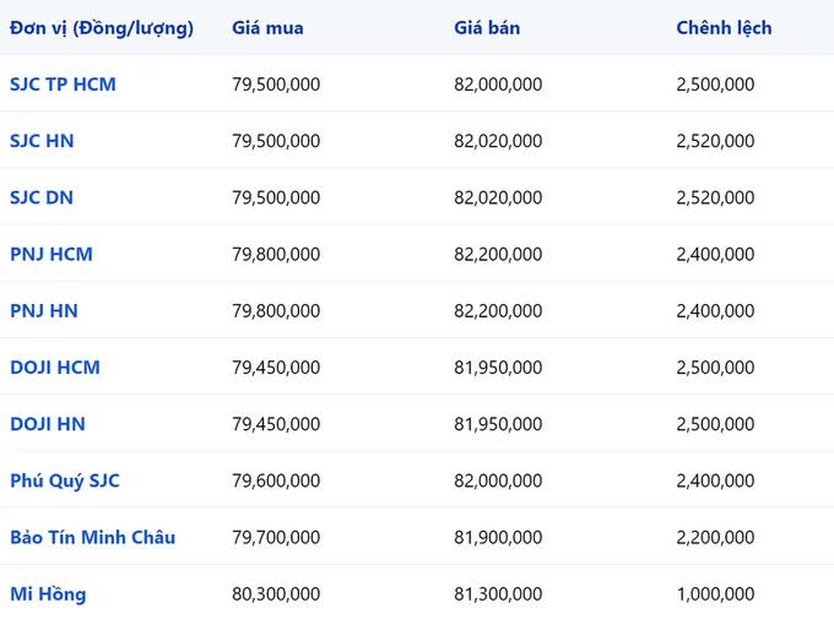Open the DOJI HCM link
The image size is (834, 619).
click(55, 367)
